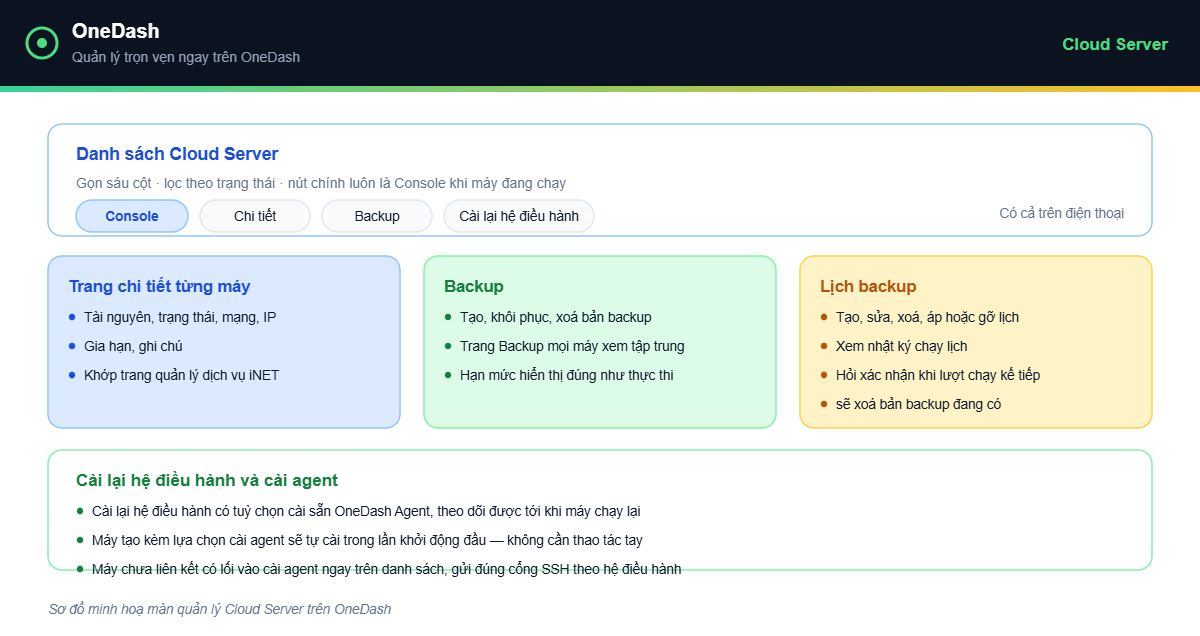The width and height of the screenshot is (1200, 636).
Task: Click the OneDash circular logo icon
Action: pos(42,43)
